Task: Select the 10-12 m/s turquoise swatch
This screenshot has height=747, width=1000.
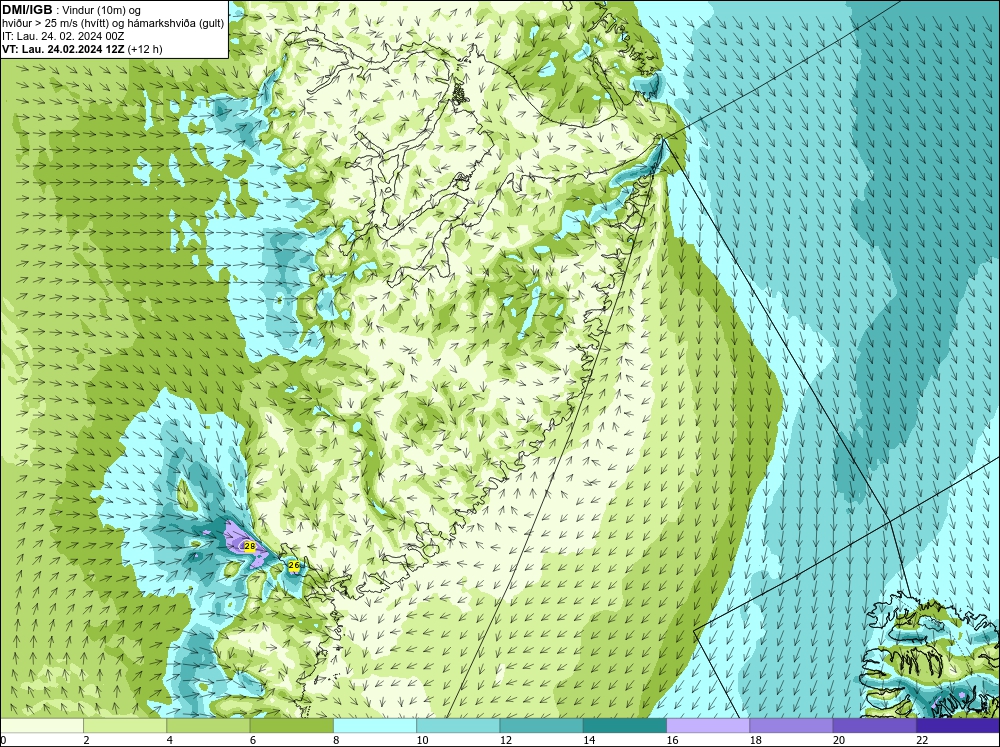Action: click(458, 725)
